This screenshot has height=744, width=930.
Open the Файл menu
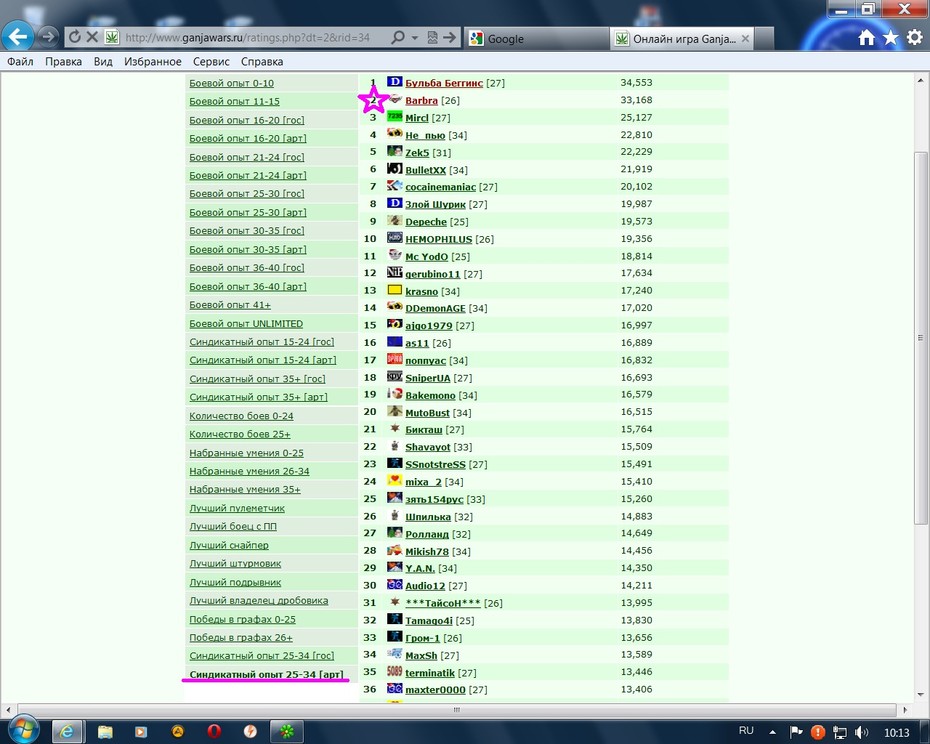coord(20,62)
